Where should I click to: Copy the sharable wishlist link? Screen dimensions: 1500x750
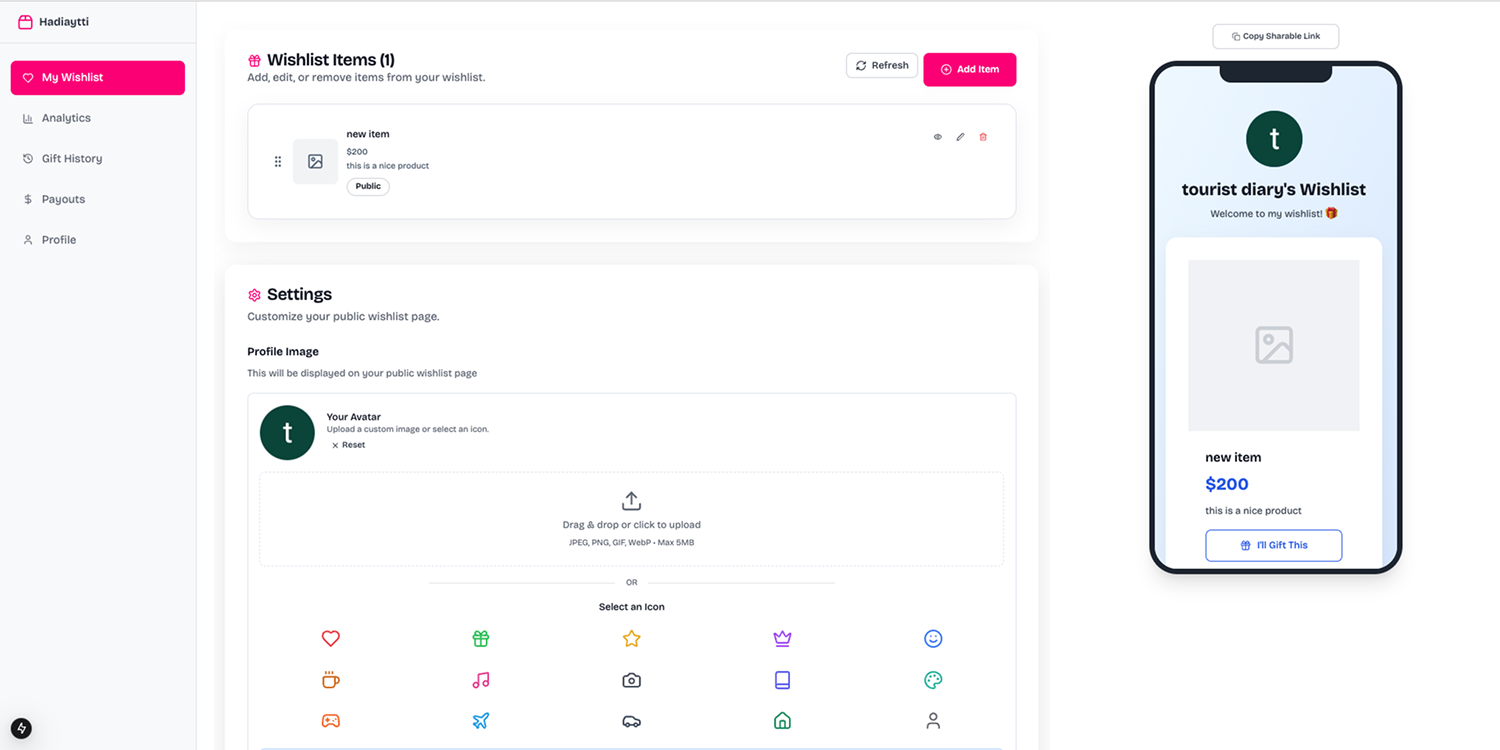coord(1275,36)
